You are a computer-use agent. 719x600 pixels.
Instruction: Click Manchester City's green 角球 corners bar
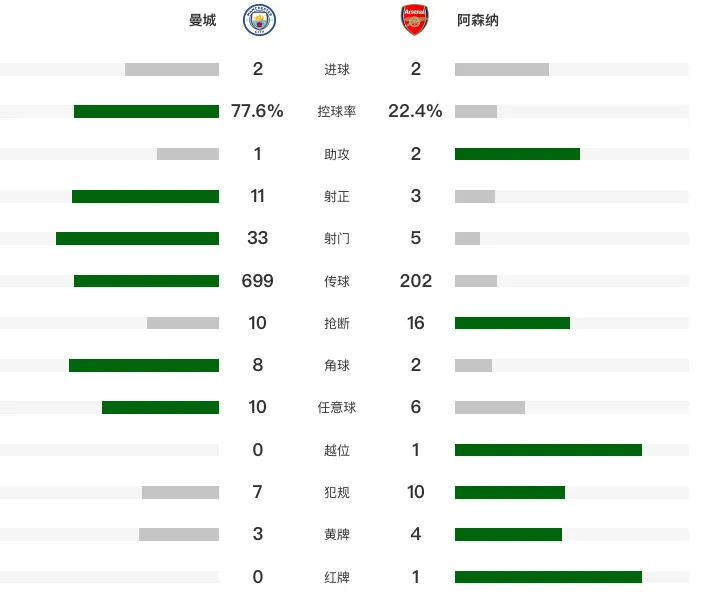pyautogui.click(x=144, y=366)
